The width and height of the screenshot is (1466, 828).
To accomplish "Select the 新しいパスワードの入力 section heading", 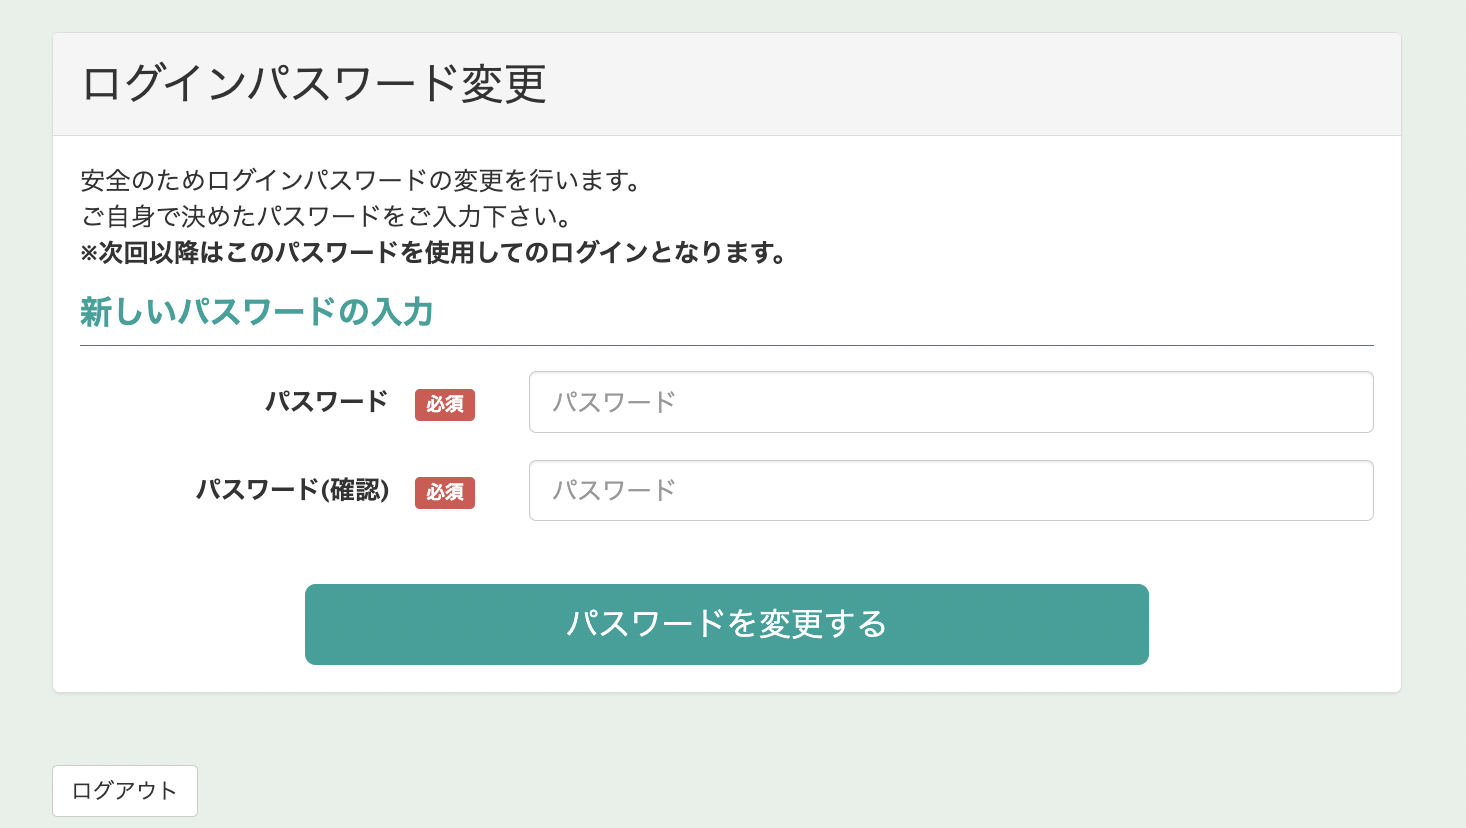I will click(x=257, y=311).
